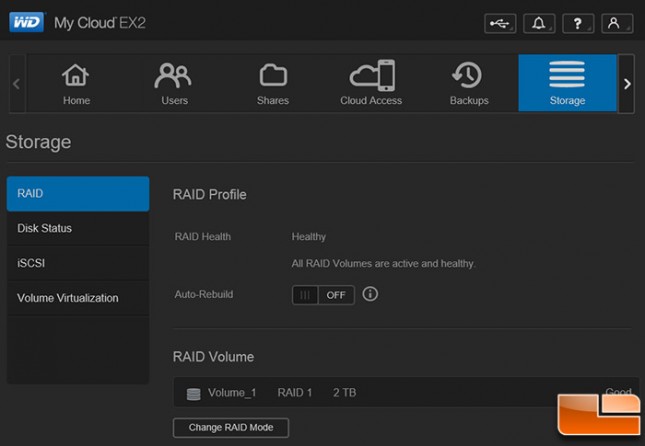The height and width of the screenshot is (446, 645).
Task: Open the Shares tab
Action: tap(273, 84)
